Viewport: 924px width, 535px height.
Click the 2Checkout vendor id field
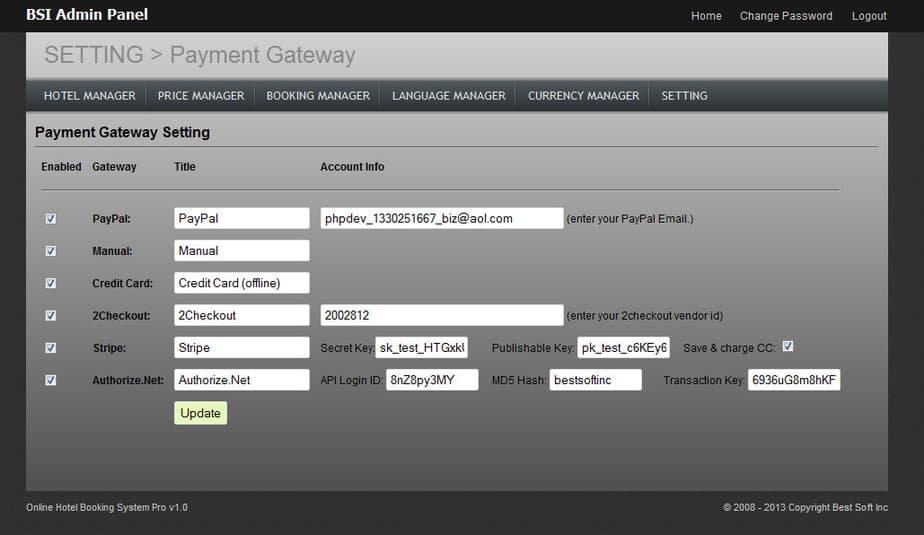click(x=441, y=315)
